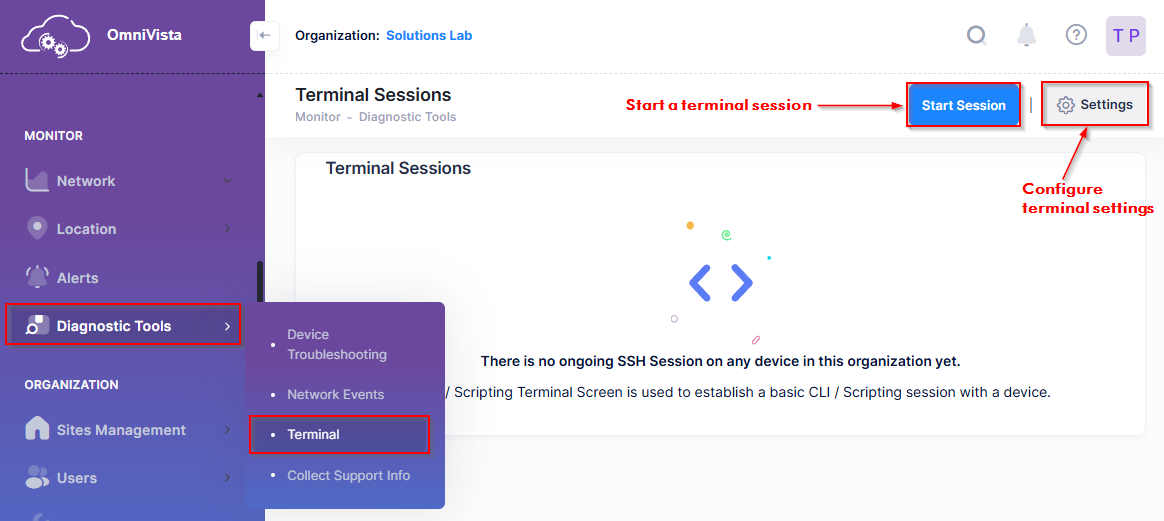Viewport: 1164px width, 521px height.
Task: Click the Location pin icon
Action: pos(37,228)
